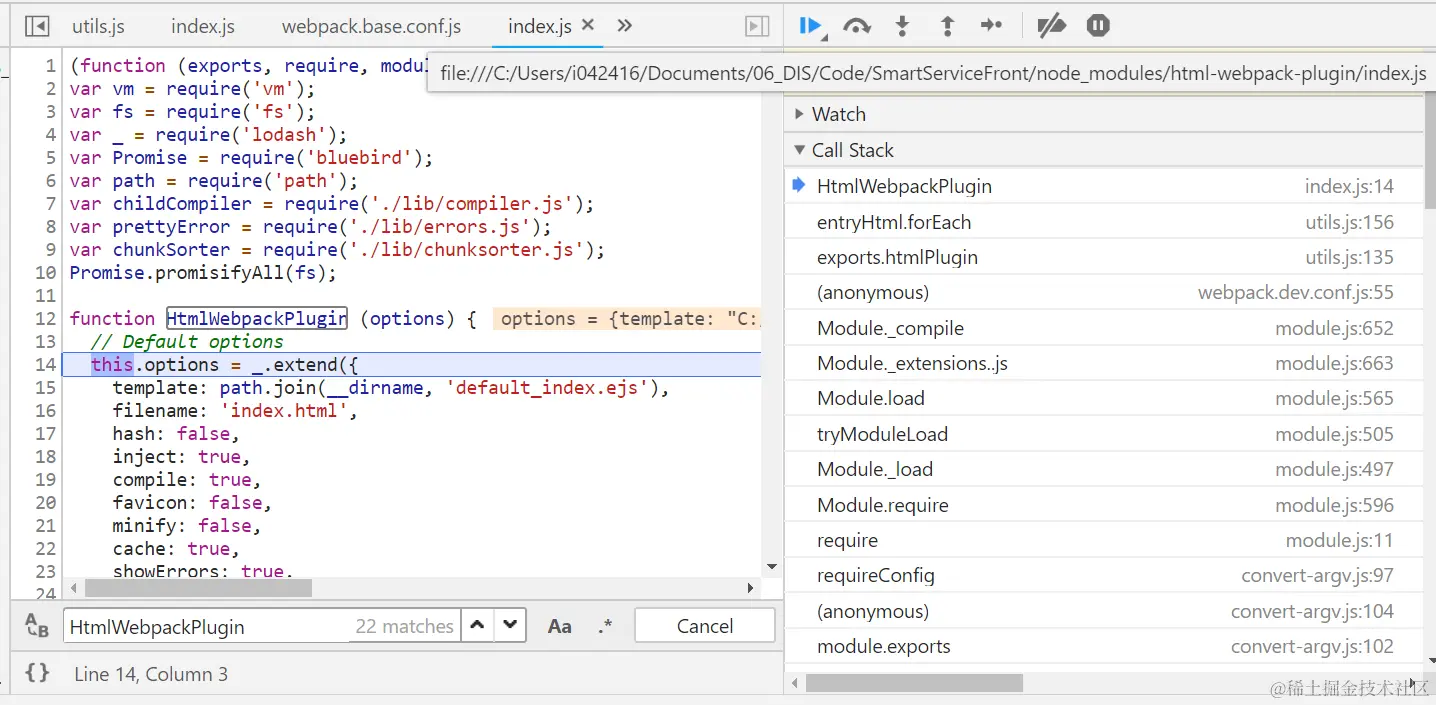The image size is (1436, 705).
Task: Click webpack.dev.conf.js:55 source link
Action: [1296, 293]
